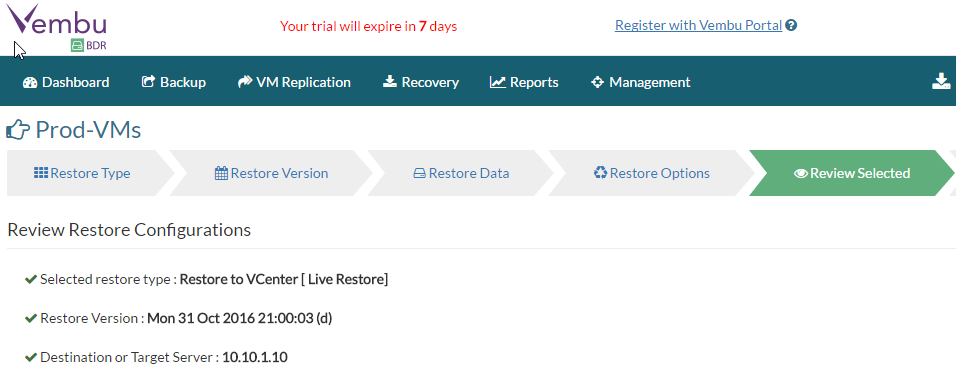Viewport: 956px width, 380px height.
Task: Click the eye icon on Review Selected step
Action: [x=801, y=173]
